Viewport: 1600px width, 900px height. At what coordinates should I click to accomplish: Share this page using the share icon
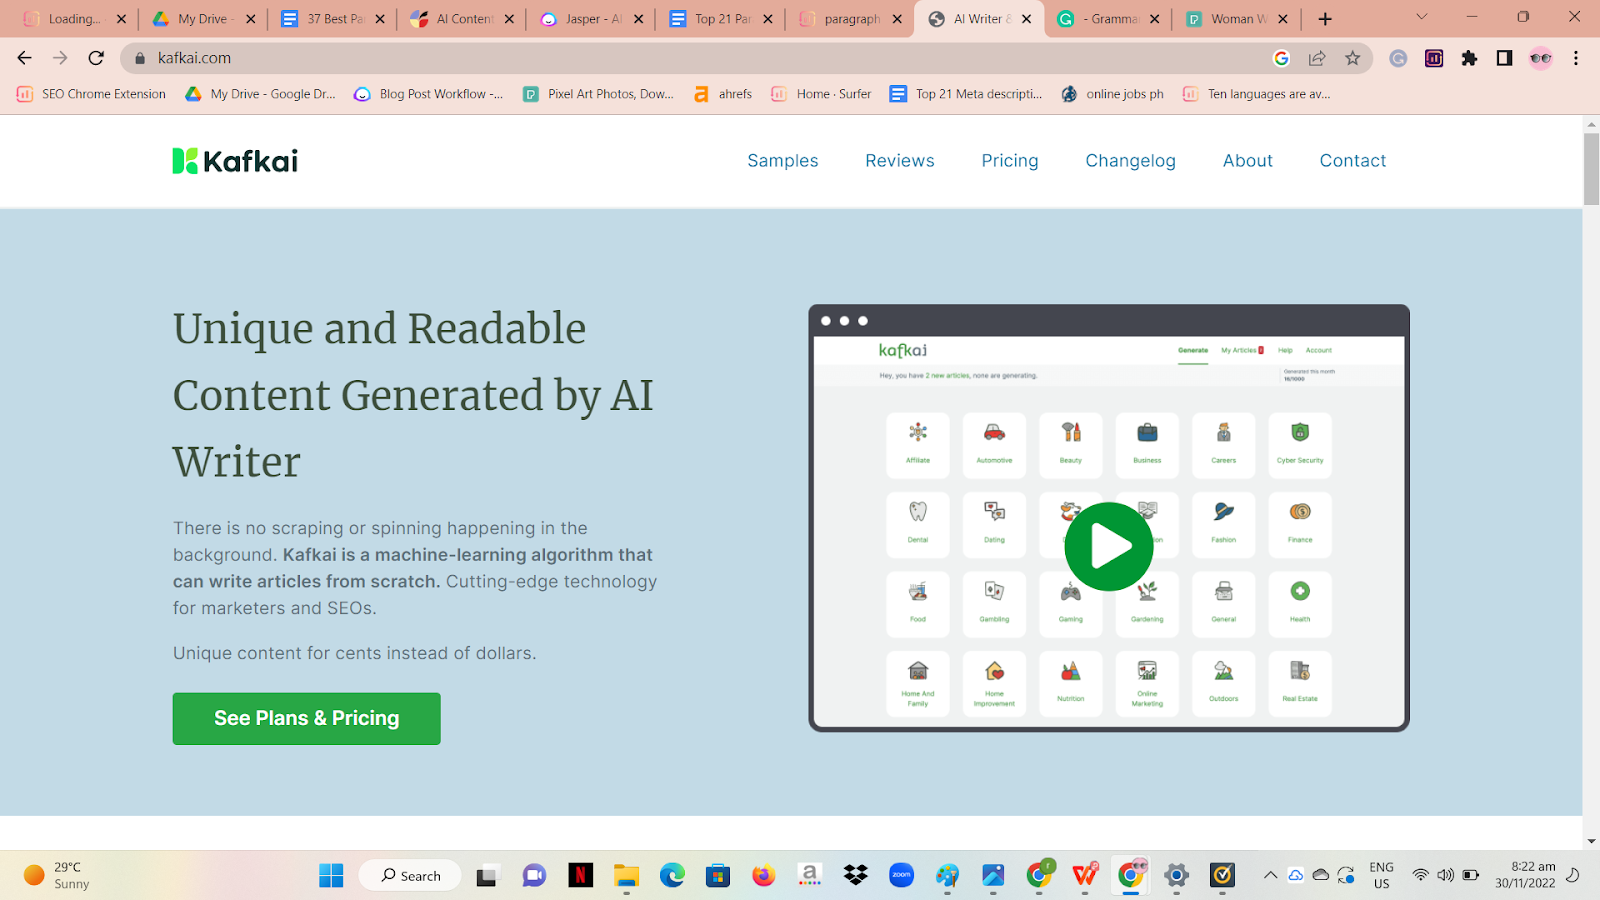pyautogui.click(x=1317, y=58)
